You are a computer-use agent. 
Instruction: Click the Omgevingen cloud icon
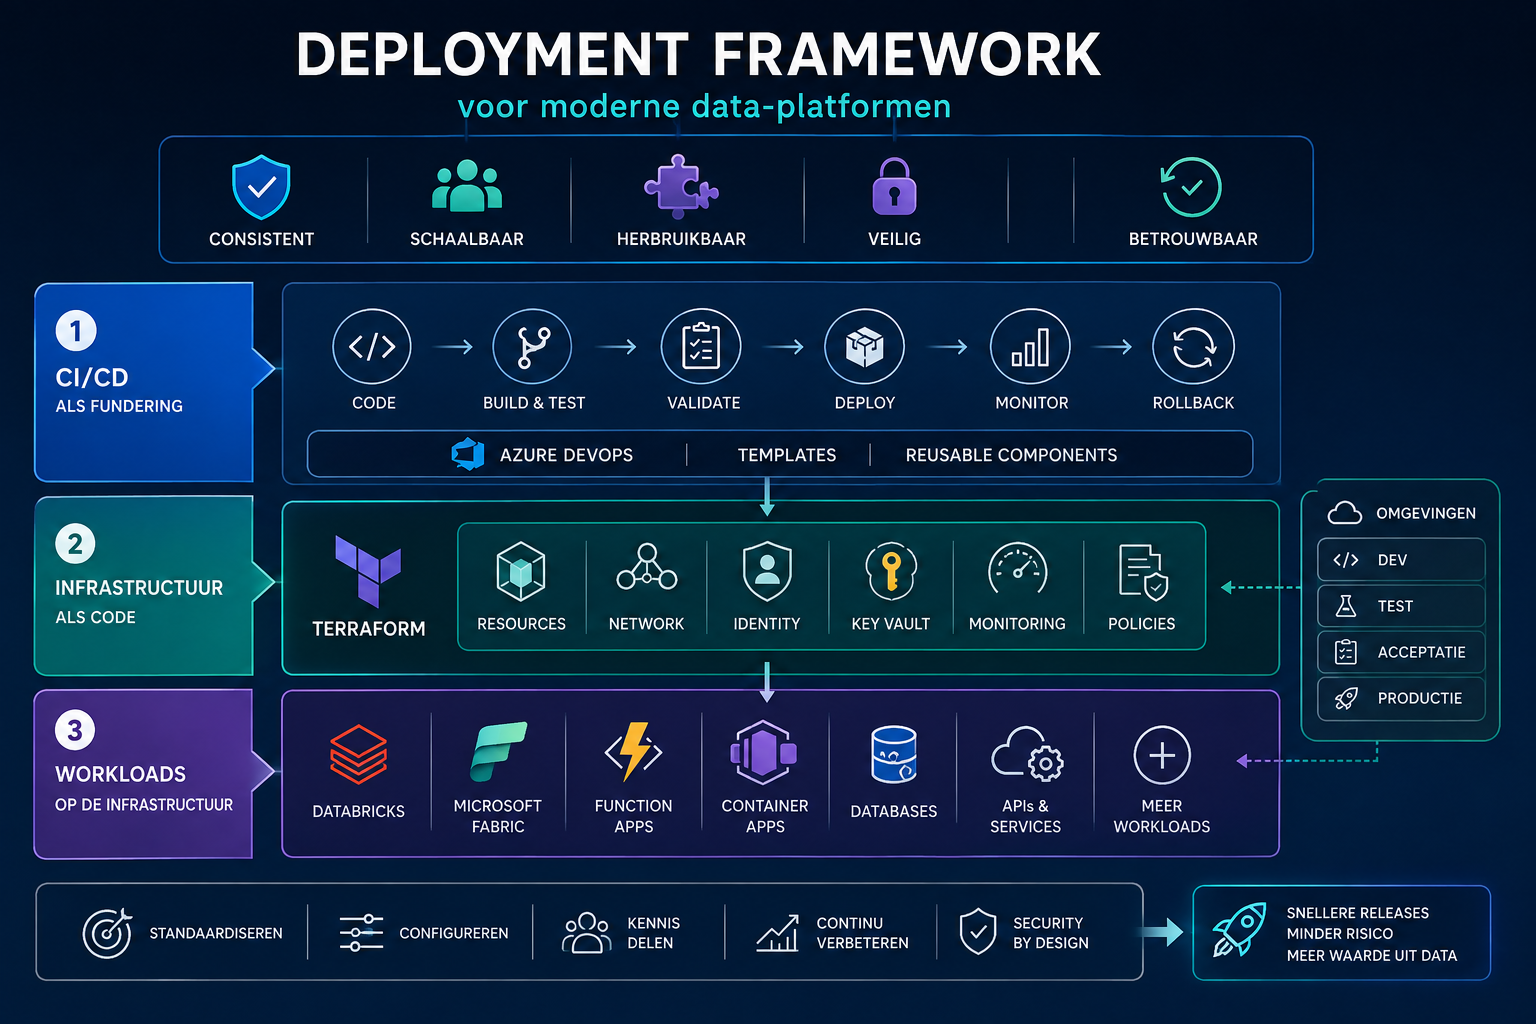pos(1345,513)
